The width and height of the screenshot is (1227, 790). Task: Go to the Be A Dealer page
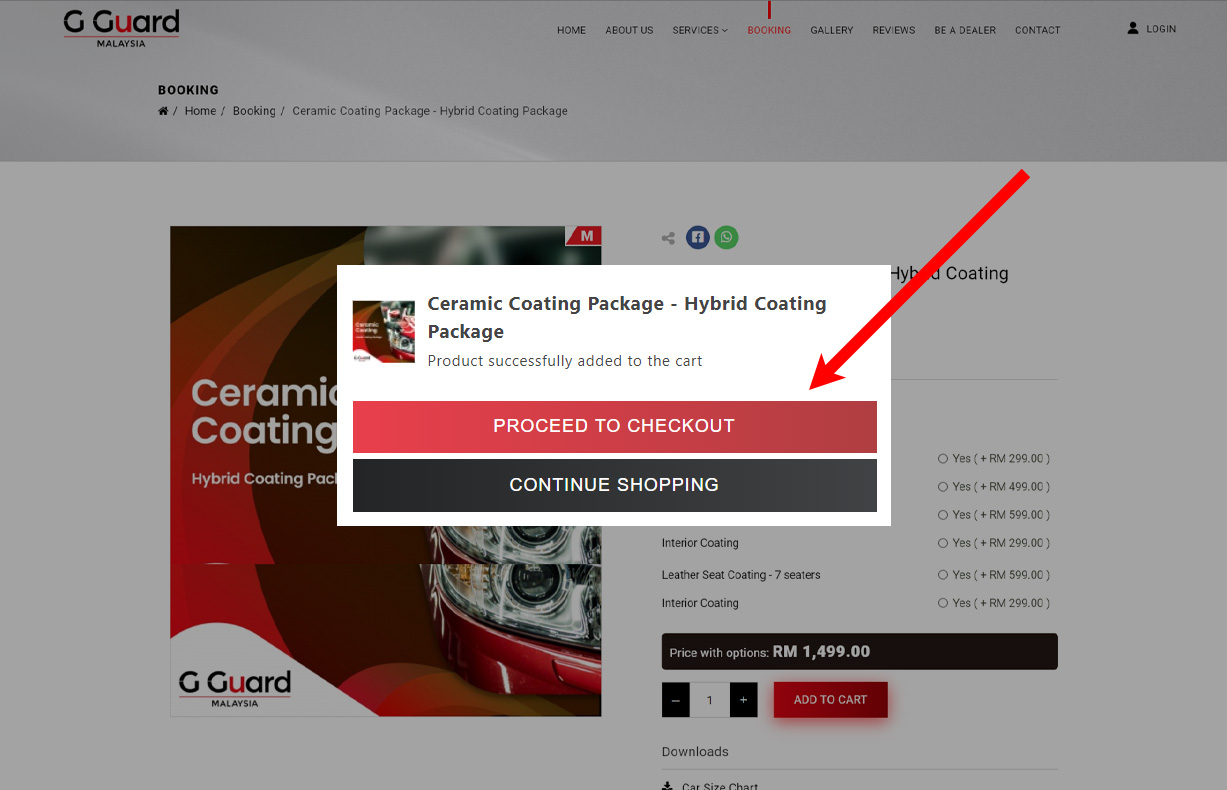pyautogui.click(x=964, y=30)
